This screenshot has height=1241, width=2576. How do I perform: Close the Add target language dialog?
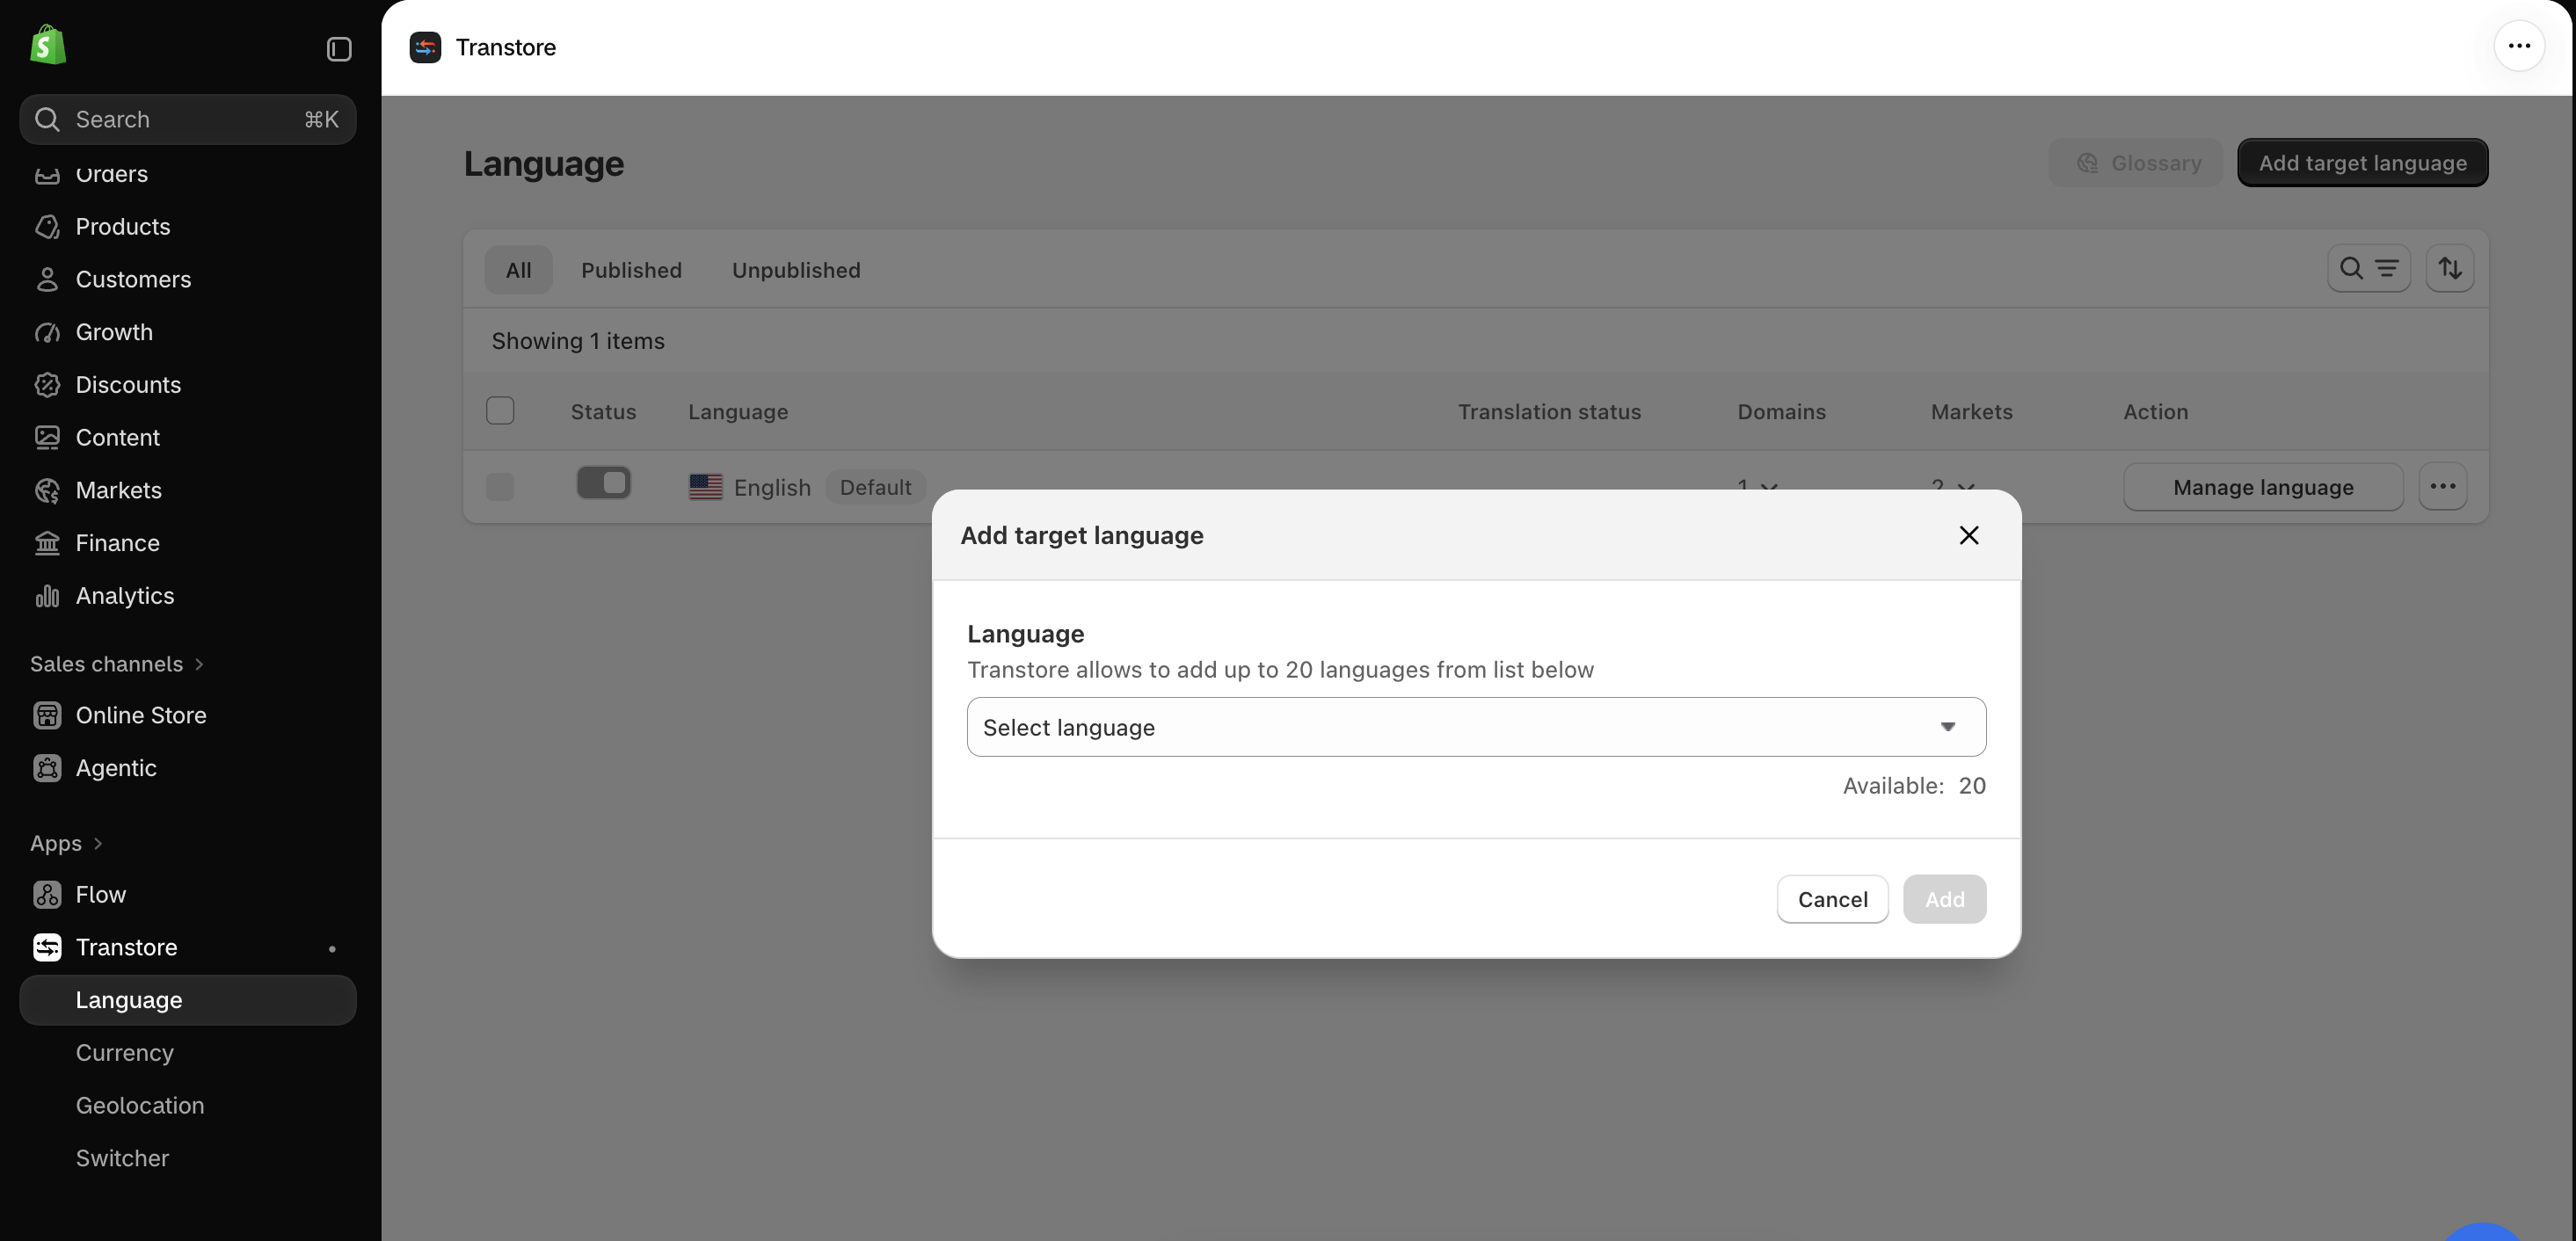pos(1968,535)
